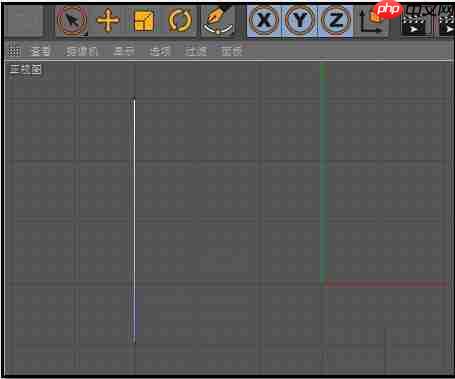Viewport: 455px width, 379px height.
Task: Switch the coordinate system icon
Action: 371,22
